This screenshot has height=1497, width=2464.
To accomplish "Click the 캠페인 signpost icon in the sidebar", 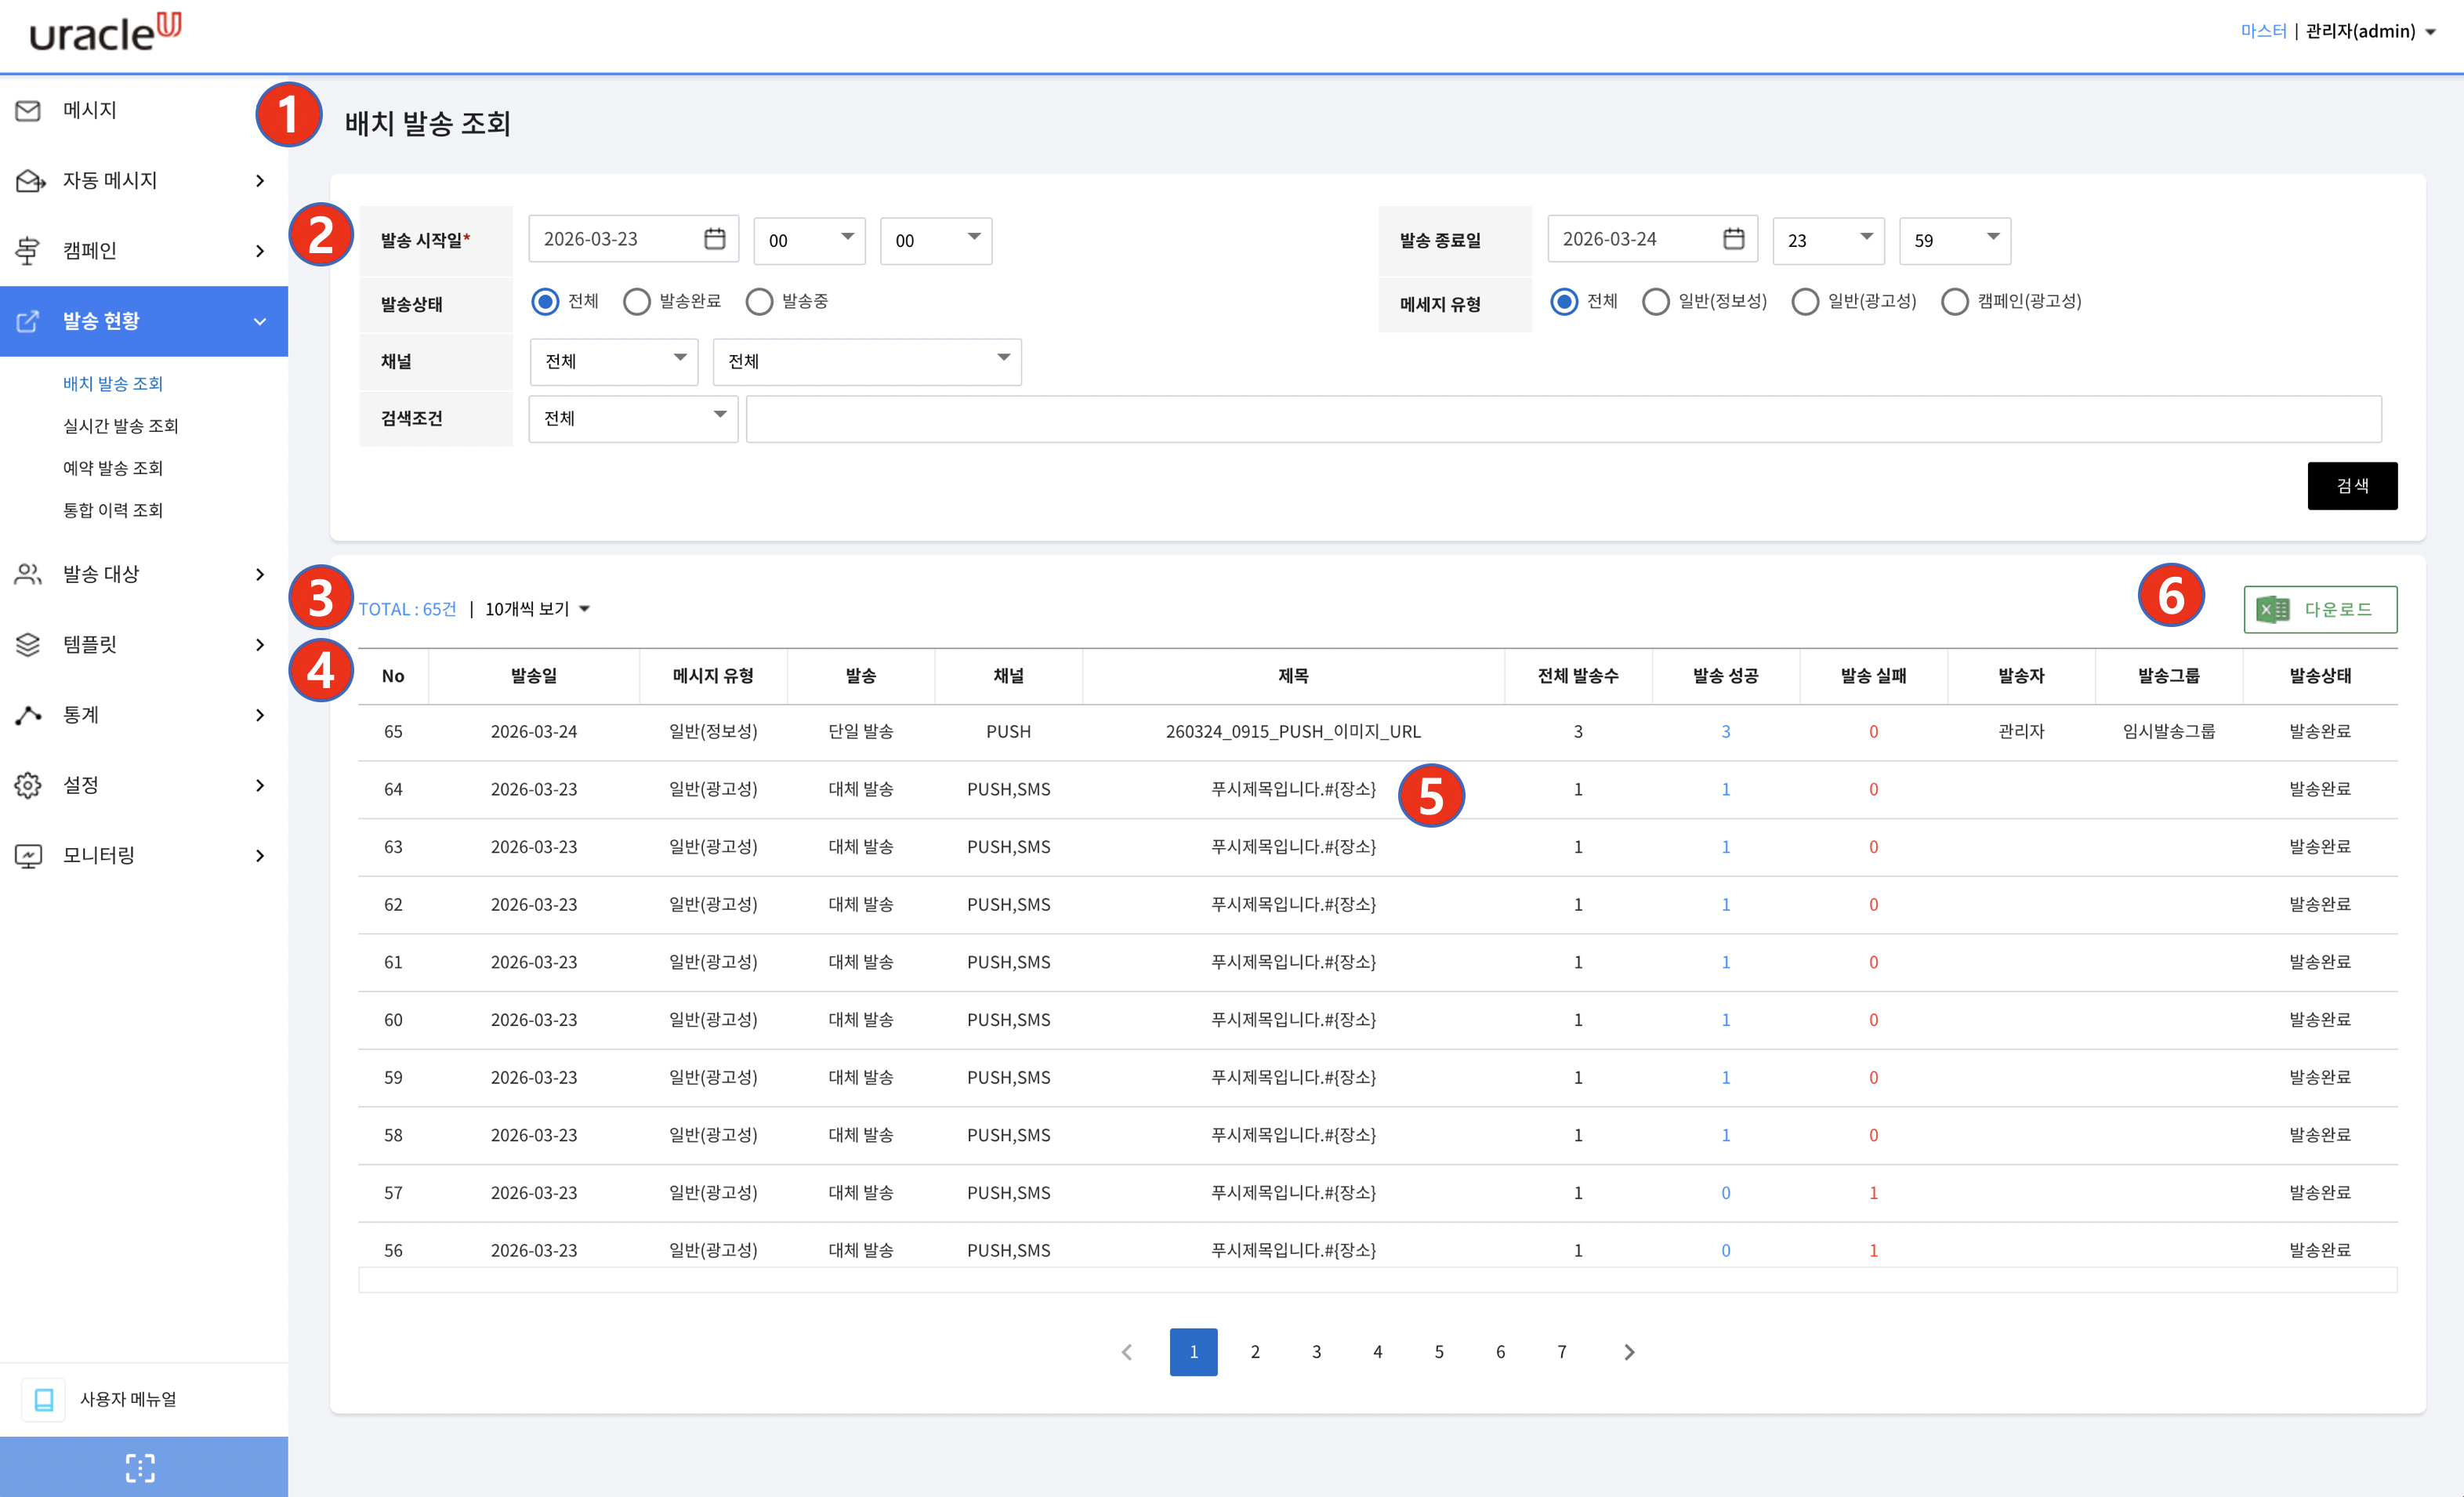I will tap(28, 251).
